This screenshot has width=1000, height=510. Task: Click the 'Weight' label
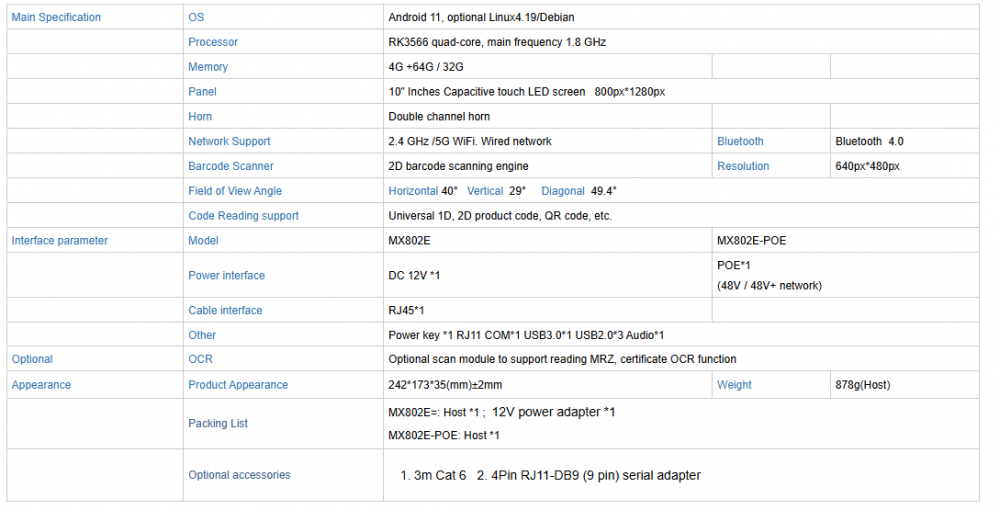[x=734, y=385]
